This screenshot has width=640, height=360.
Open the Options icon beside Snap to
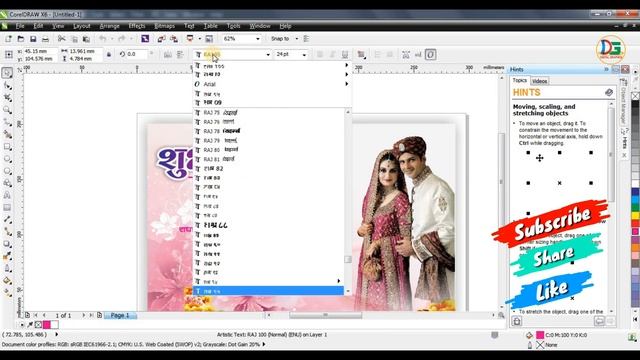pos(306,39)
